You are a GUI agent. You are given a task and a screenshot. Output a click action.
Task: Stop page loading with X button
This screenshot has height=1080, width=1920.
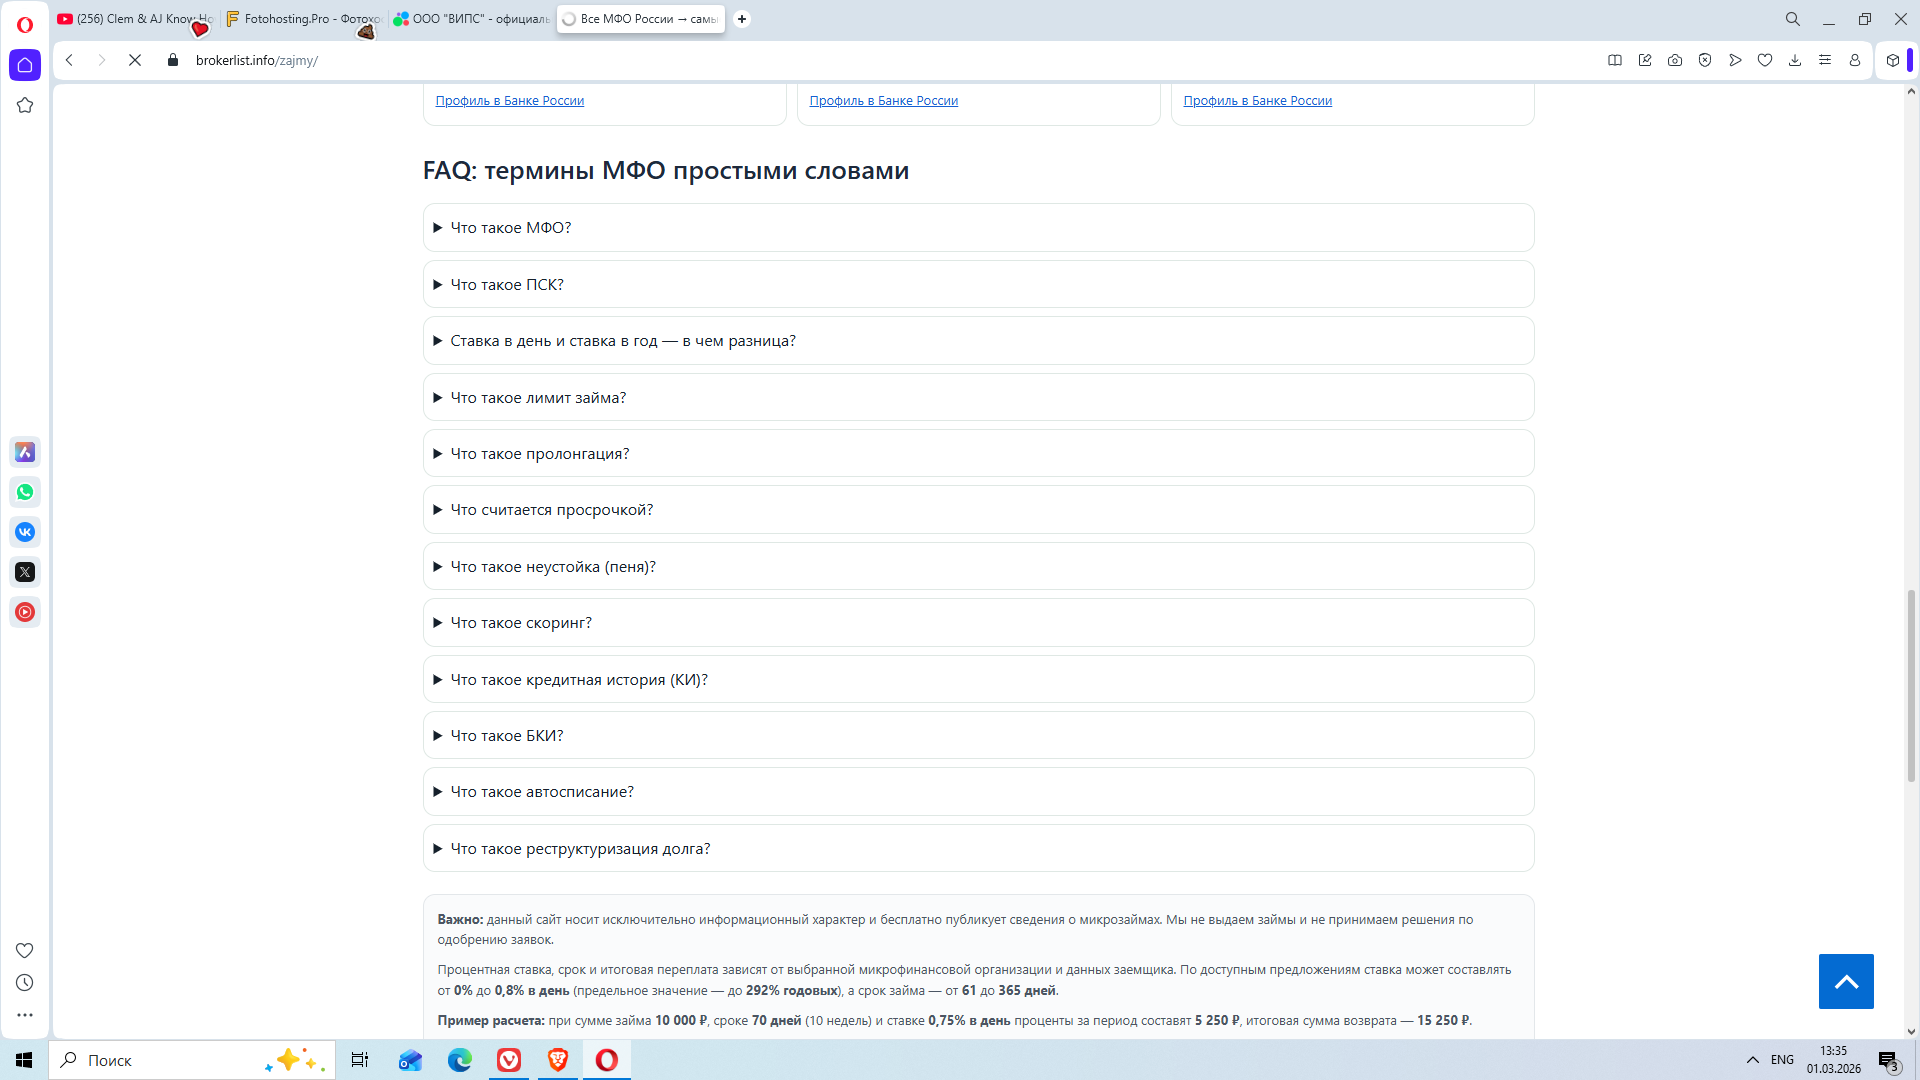click(135, 60)
